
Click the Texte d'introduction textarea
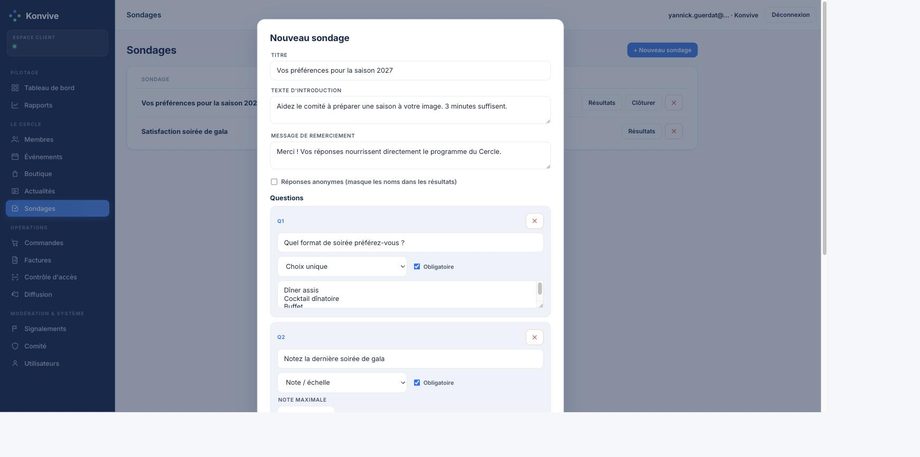tap(410, 110)
